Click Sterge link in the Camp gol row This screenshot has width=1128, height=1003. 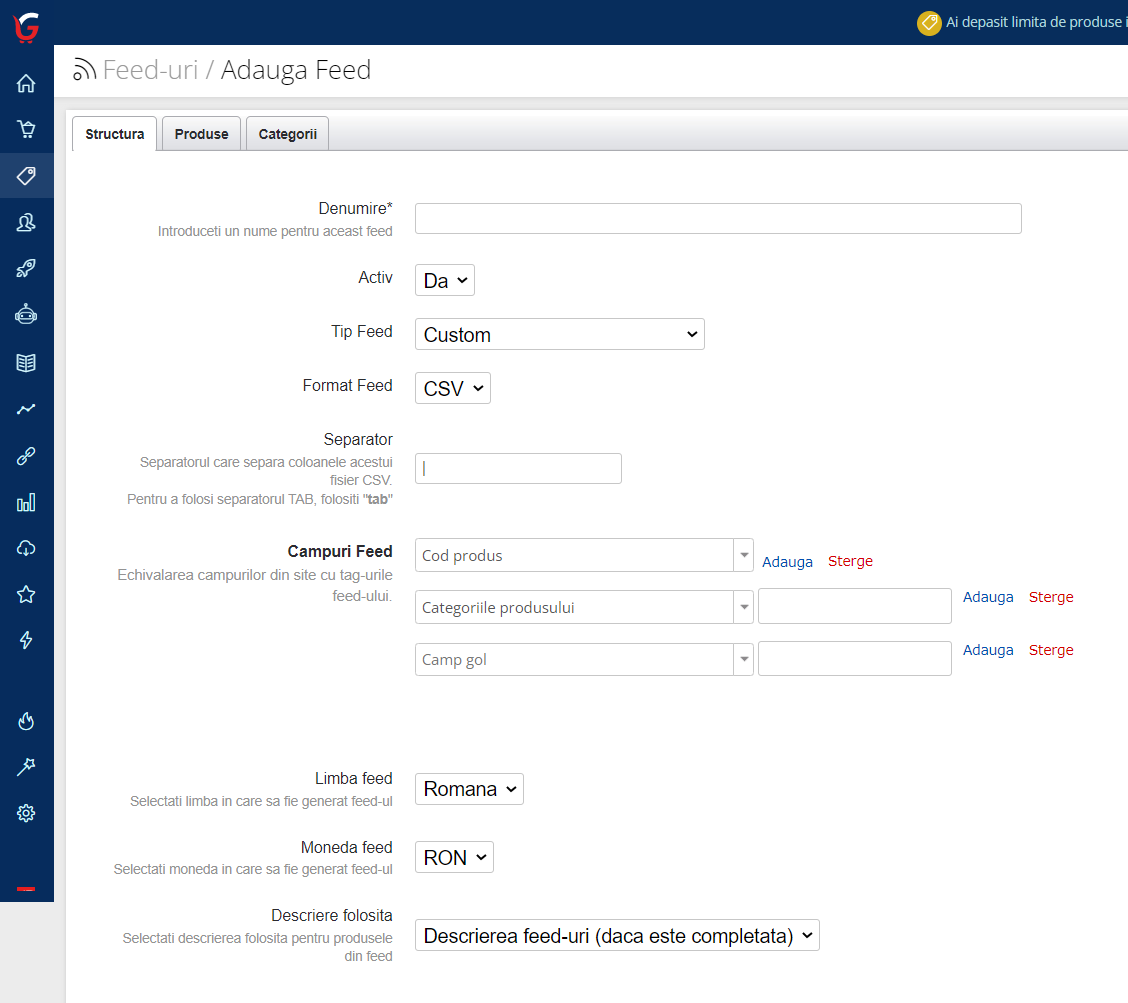(1051, 650)
